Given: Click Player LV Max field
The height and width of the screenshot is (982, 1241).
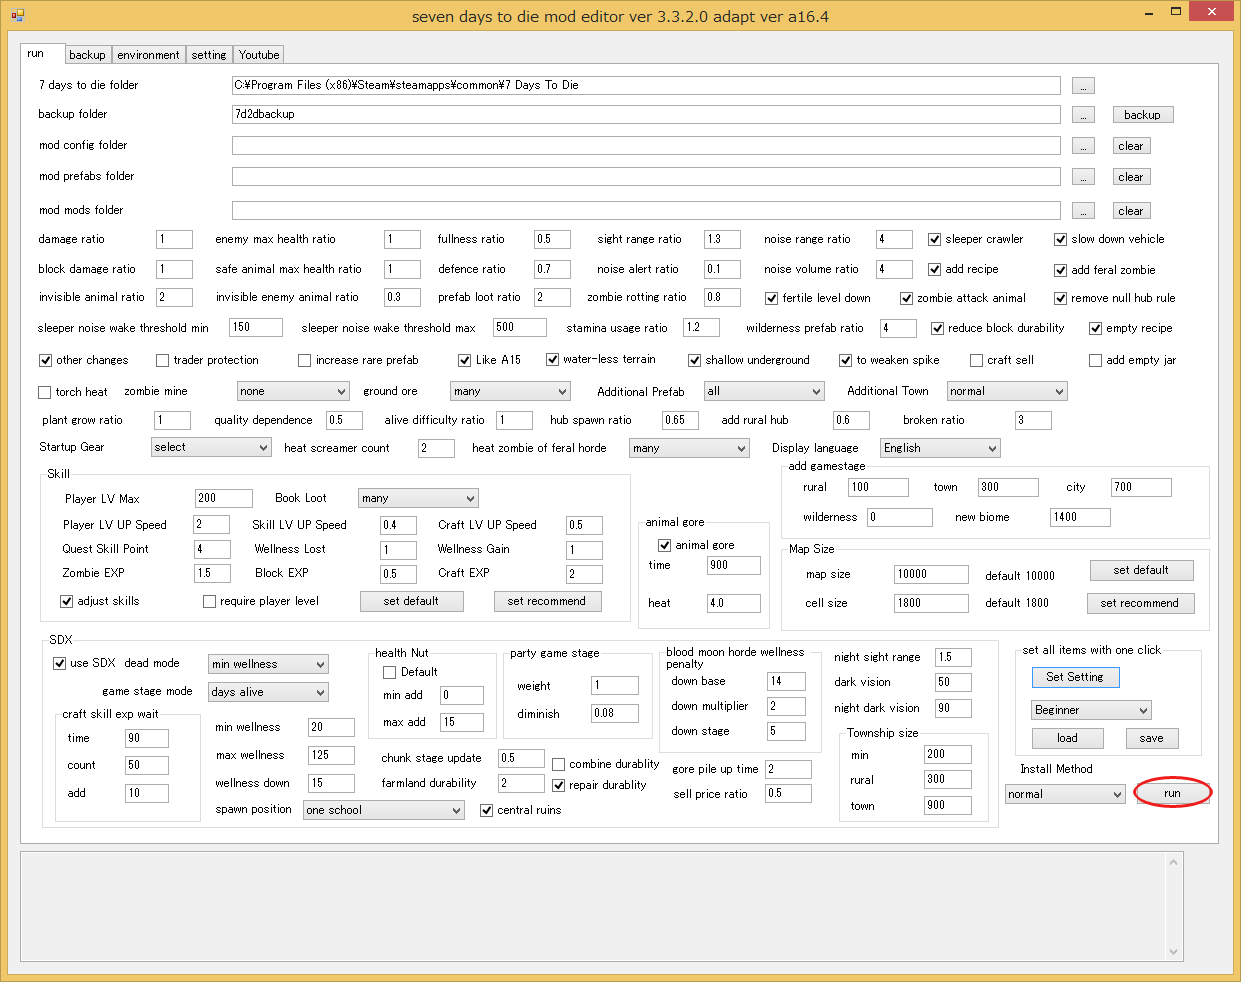Looking at the screenshot, I should (223, 498).
